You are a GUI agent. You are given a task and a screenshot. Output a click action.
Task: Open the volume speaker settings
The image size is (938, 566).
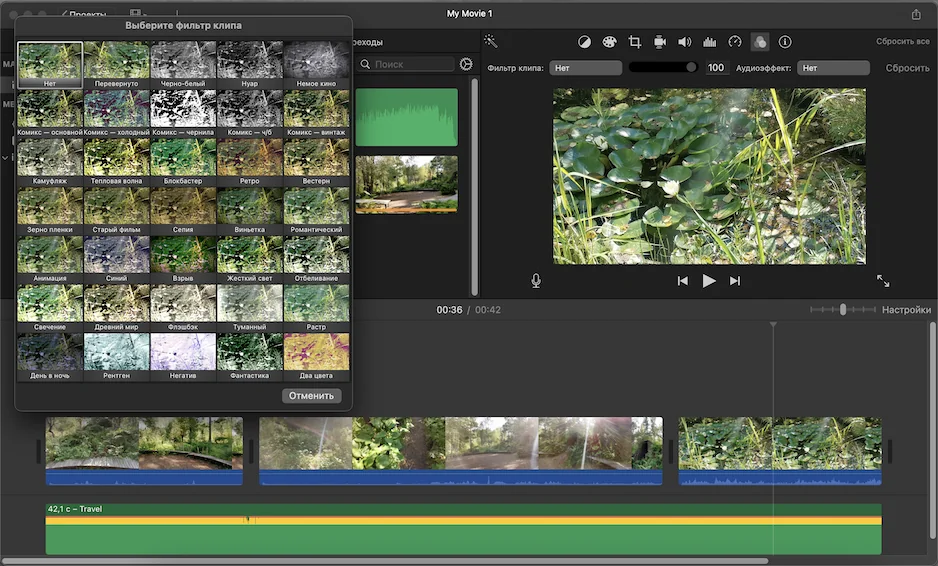click(685, 42)
